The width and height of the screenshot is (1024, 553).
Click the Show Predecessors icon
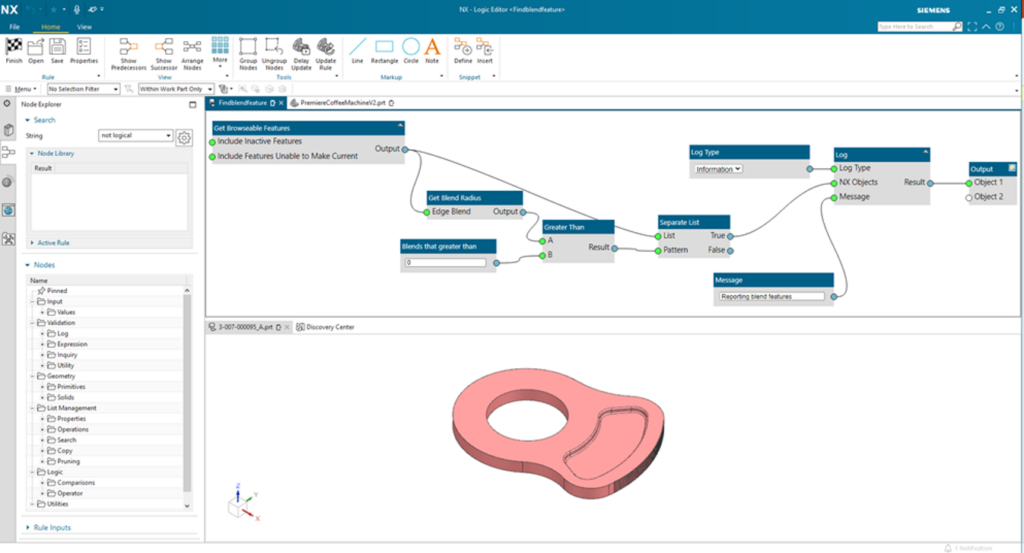pos(129,47)
